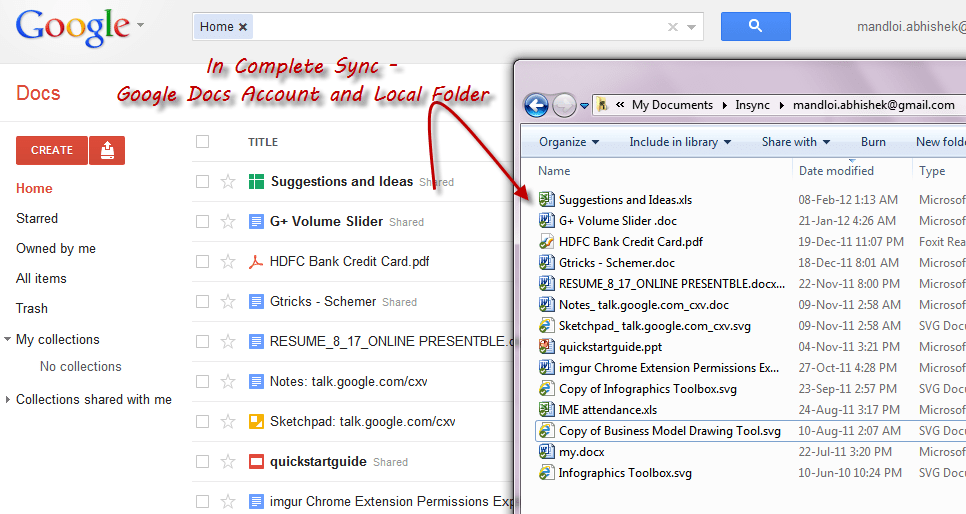Click the Foxit icon of HDFC Bank Credit Card.pdf

click(x=546, y=242)
